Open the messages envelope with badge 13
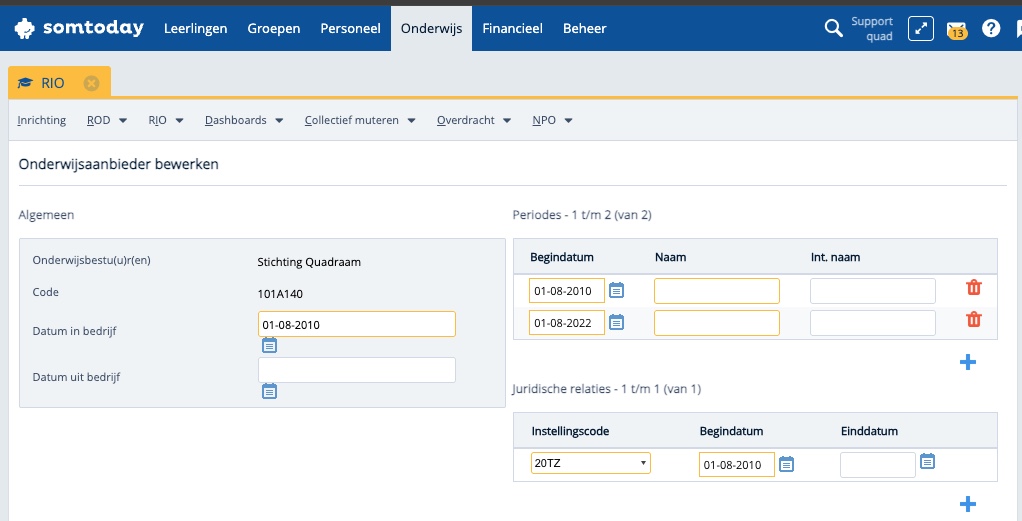This screenshot has width=1022, height=521. (957, 29)
